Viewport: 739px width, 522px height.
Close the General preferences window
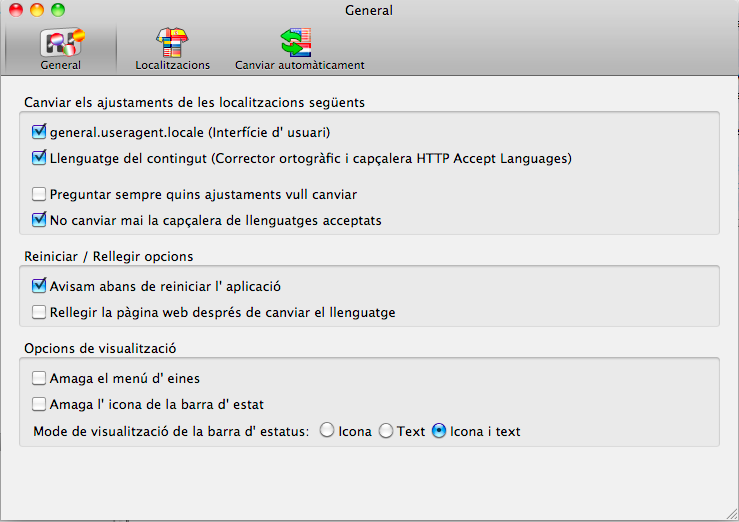16,10
